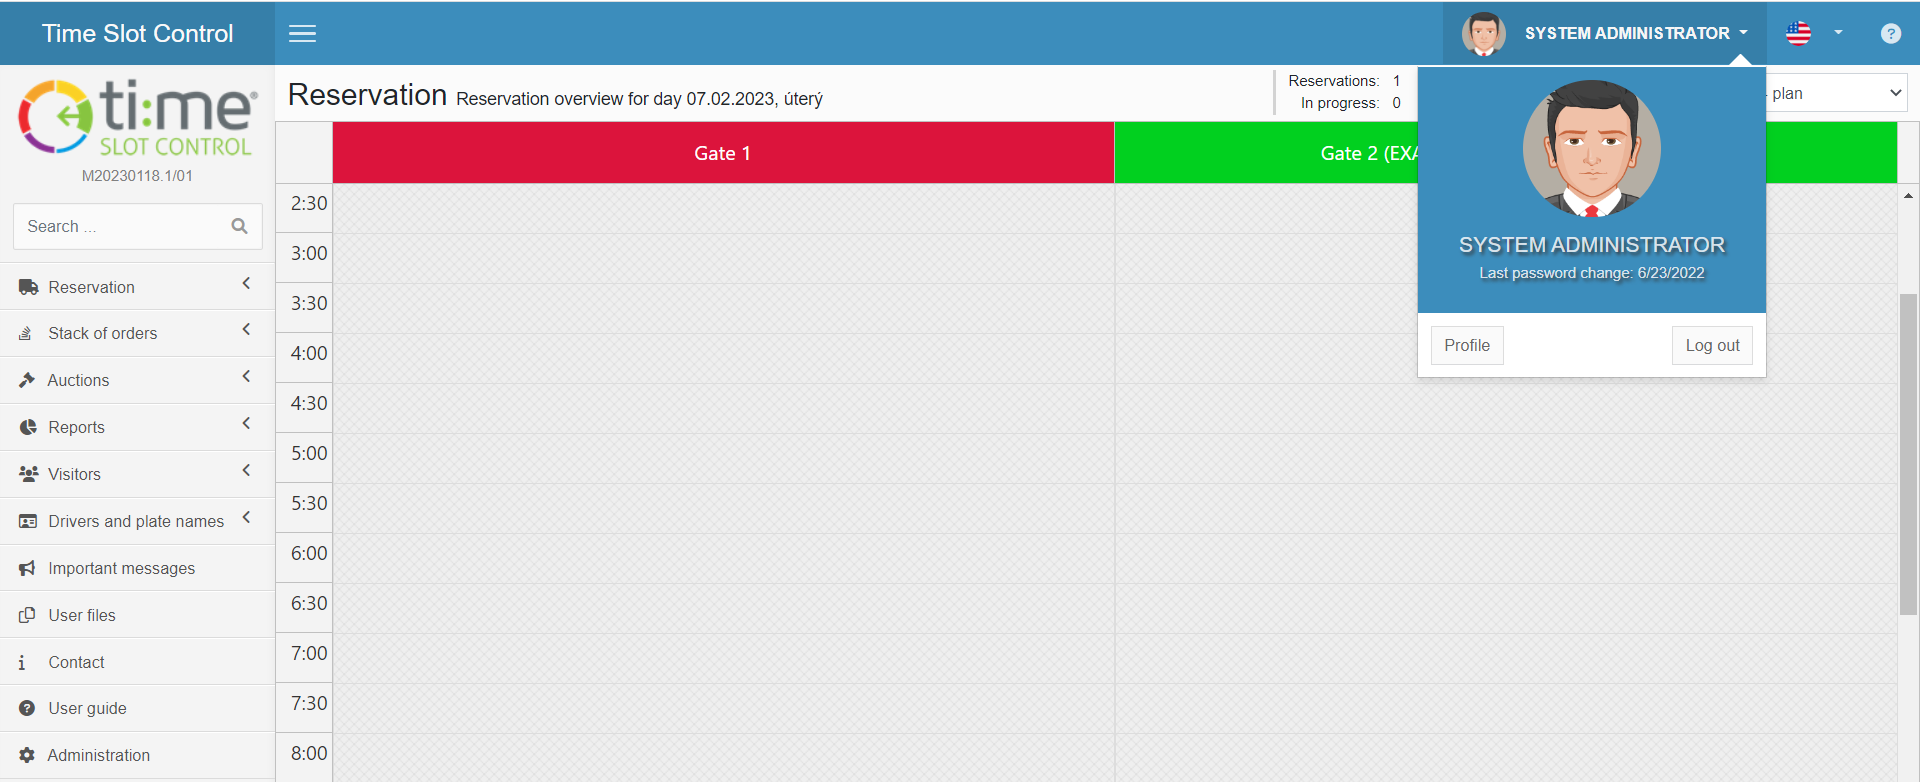Click the version text M20230118.1/01
1920x782 pixels.
pyautogui.click(x=137, y=176)
